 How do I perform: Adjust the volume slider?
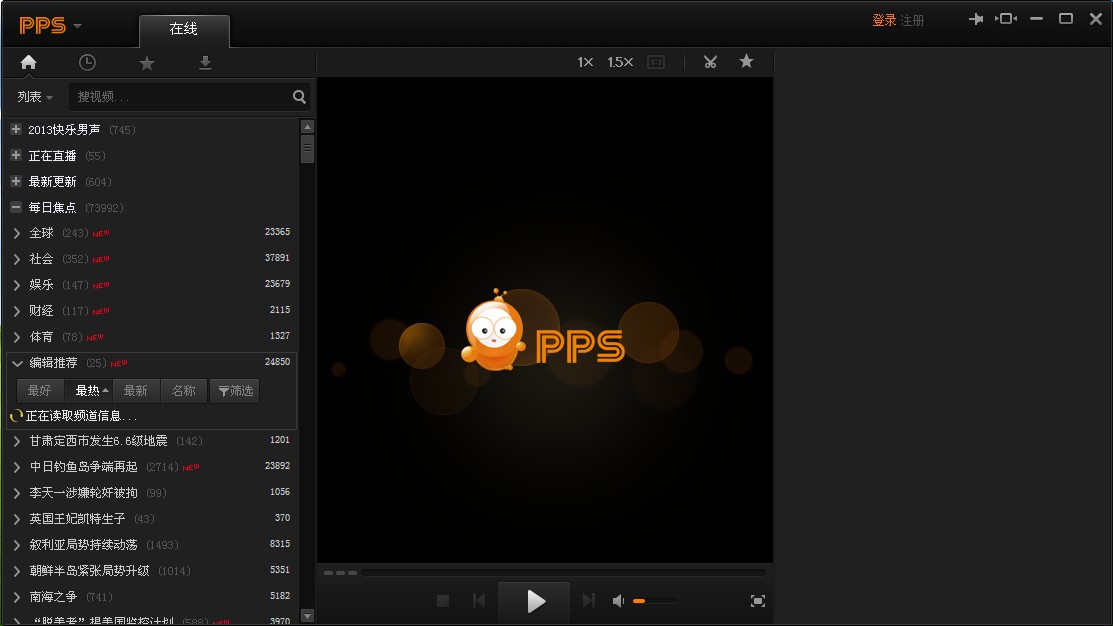[654, 601]
